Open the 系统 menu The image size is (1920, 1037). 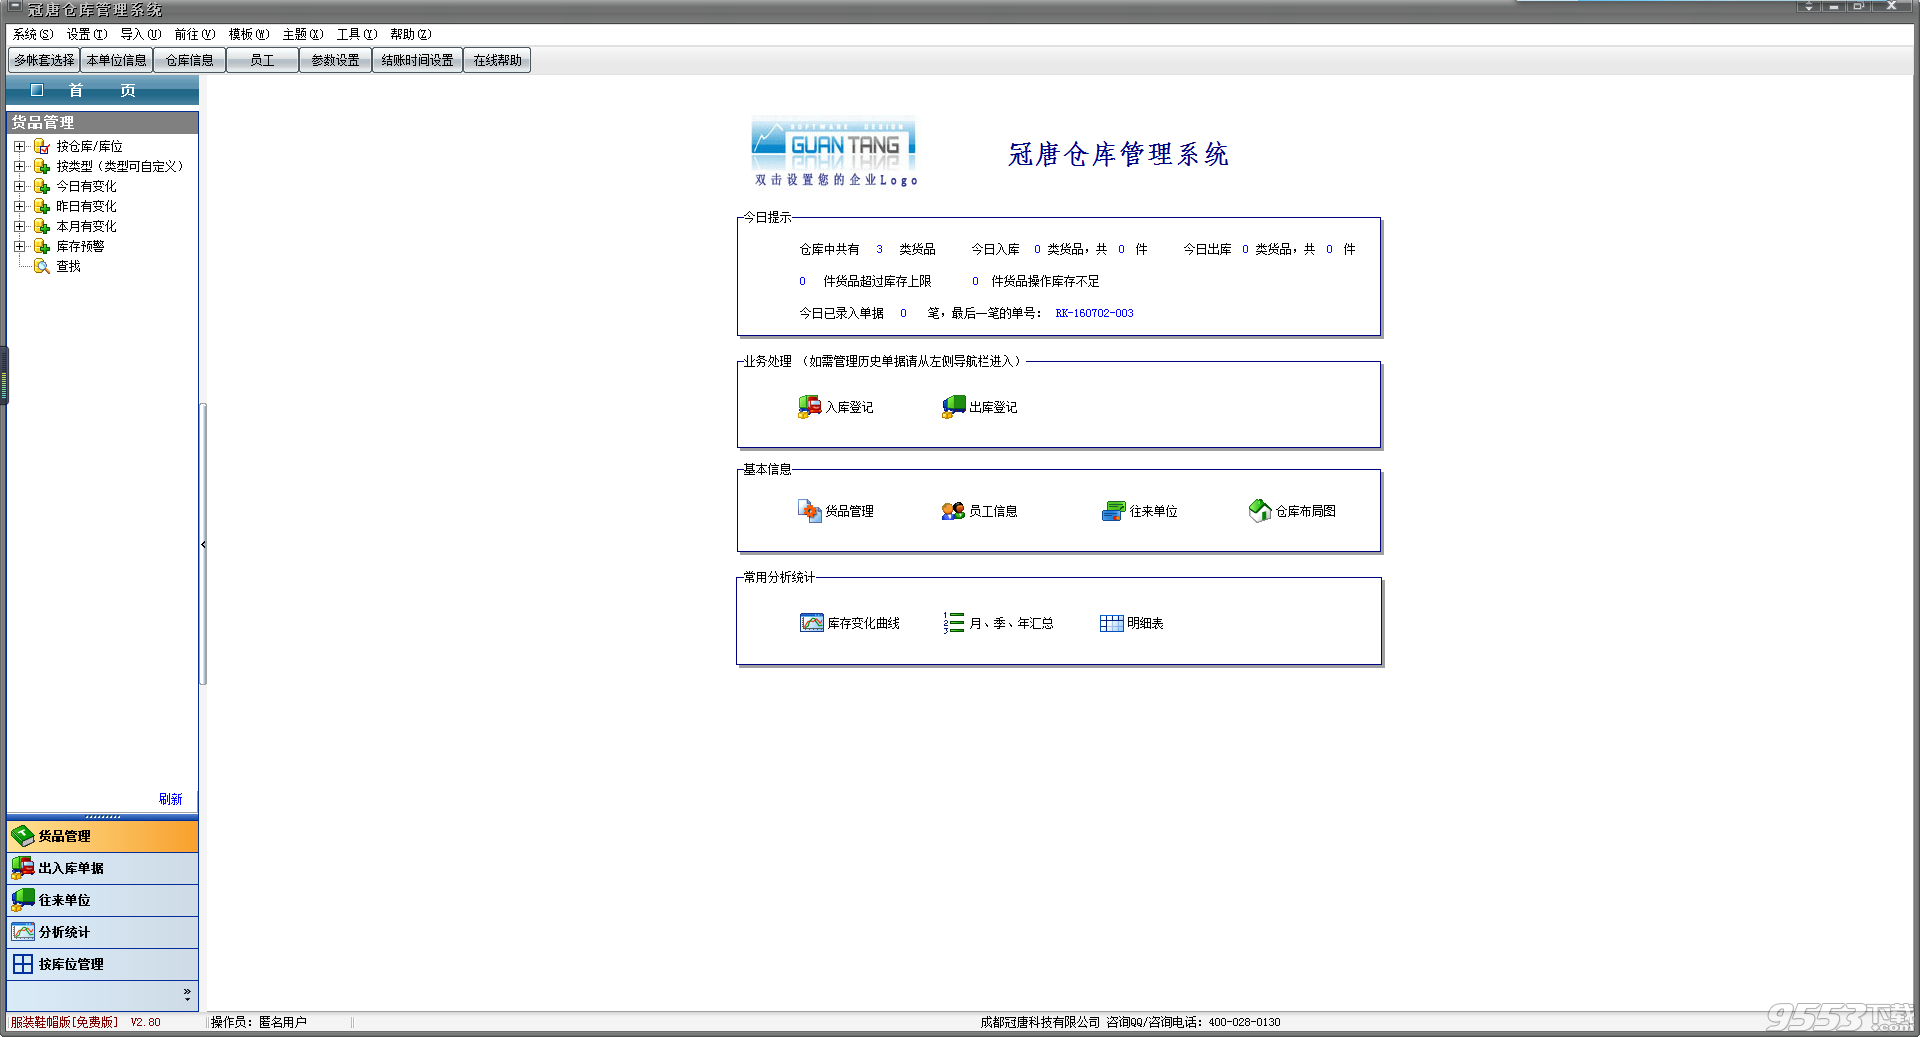click(x=33, y=34)
